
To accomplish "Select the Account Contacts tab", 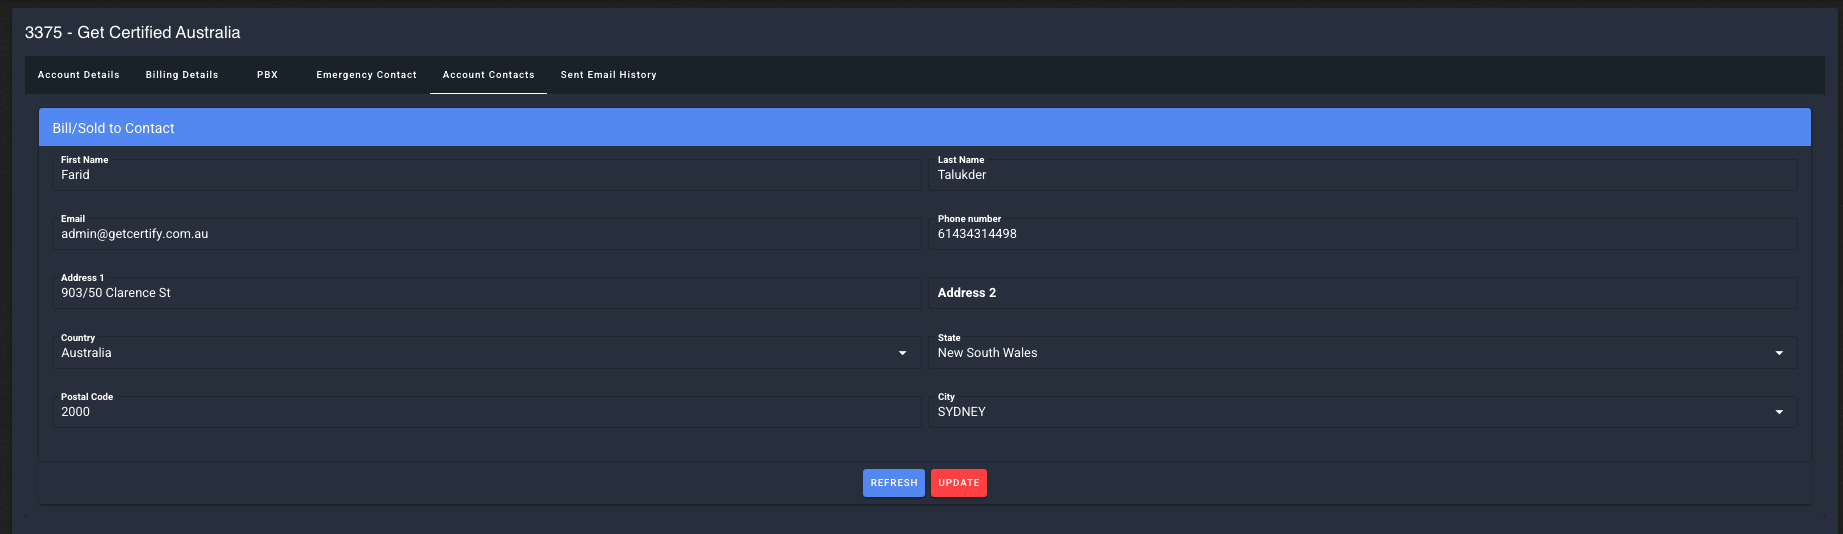I will 488,75.
